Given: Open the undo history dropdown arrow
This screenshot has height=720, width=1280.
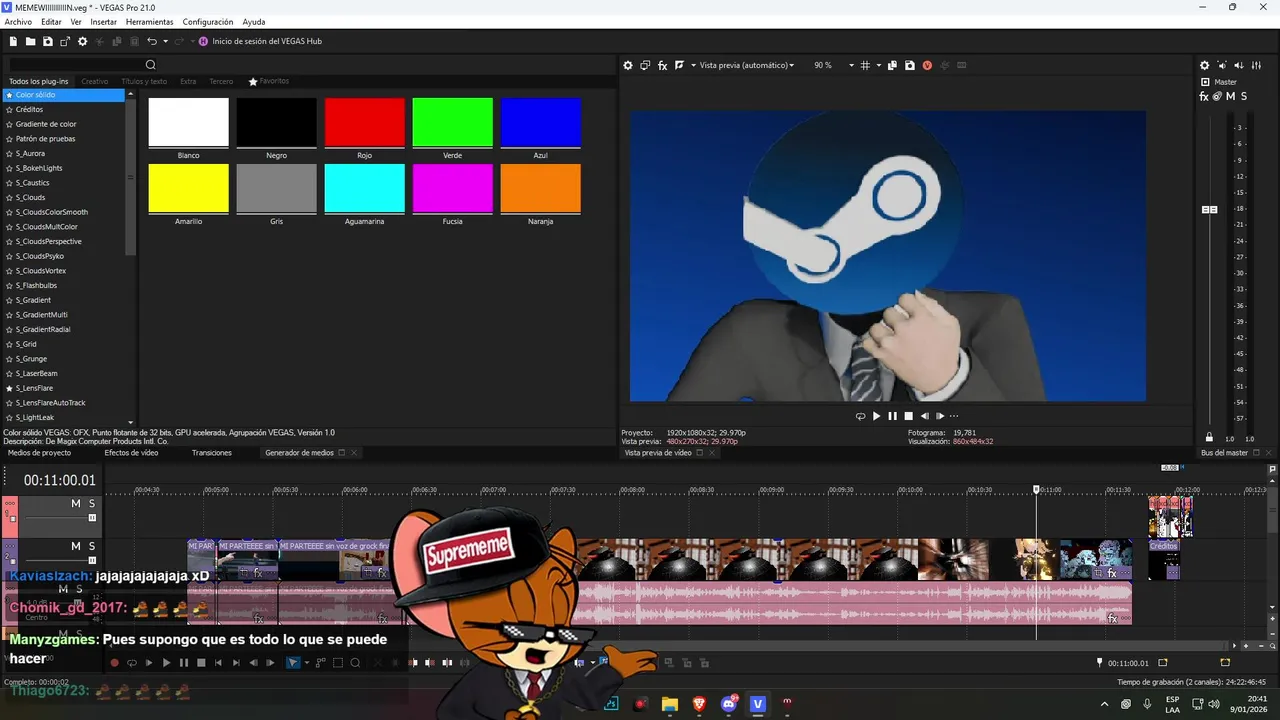Looking at the screenshot, I should click(164, 41).
